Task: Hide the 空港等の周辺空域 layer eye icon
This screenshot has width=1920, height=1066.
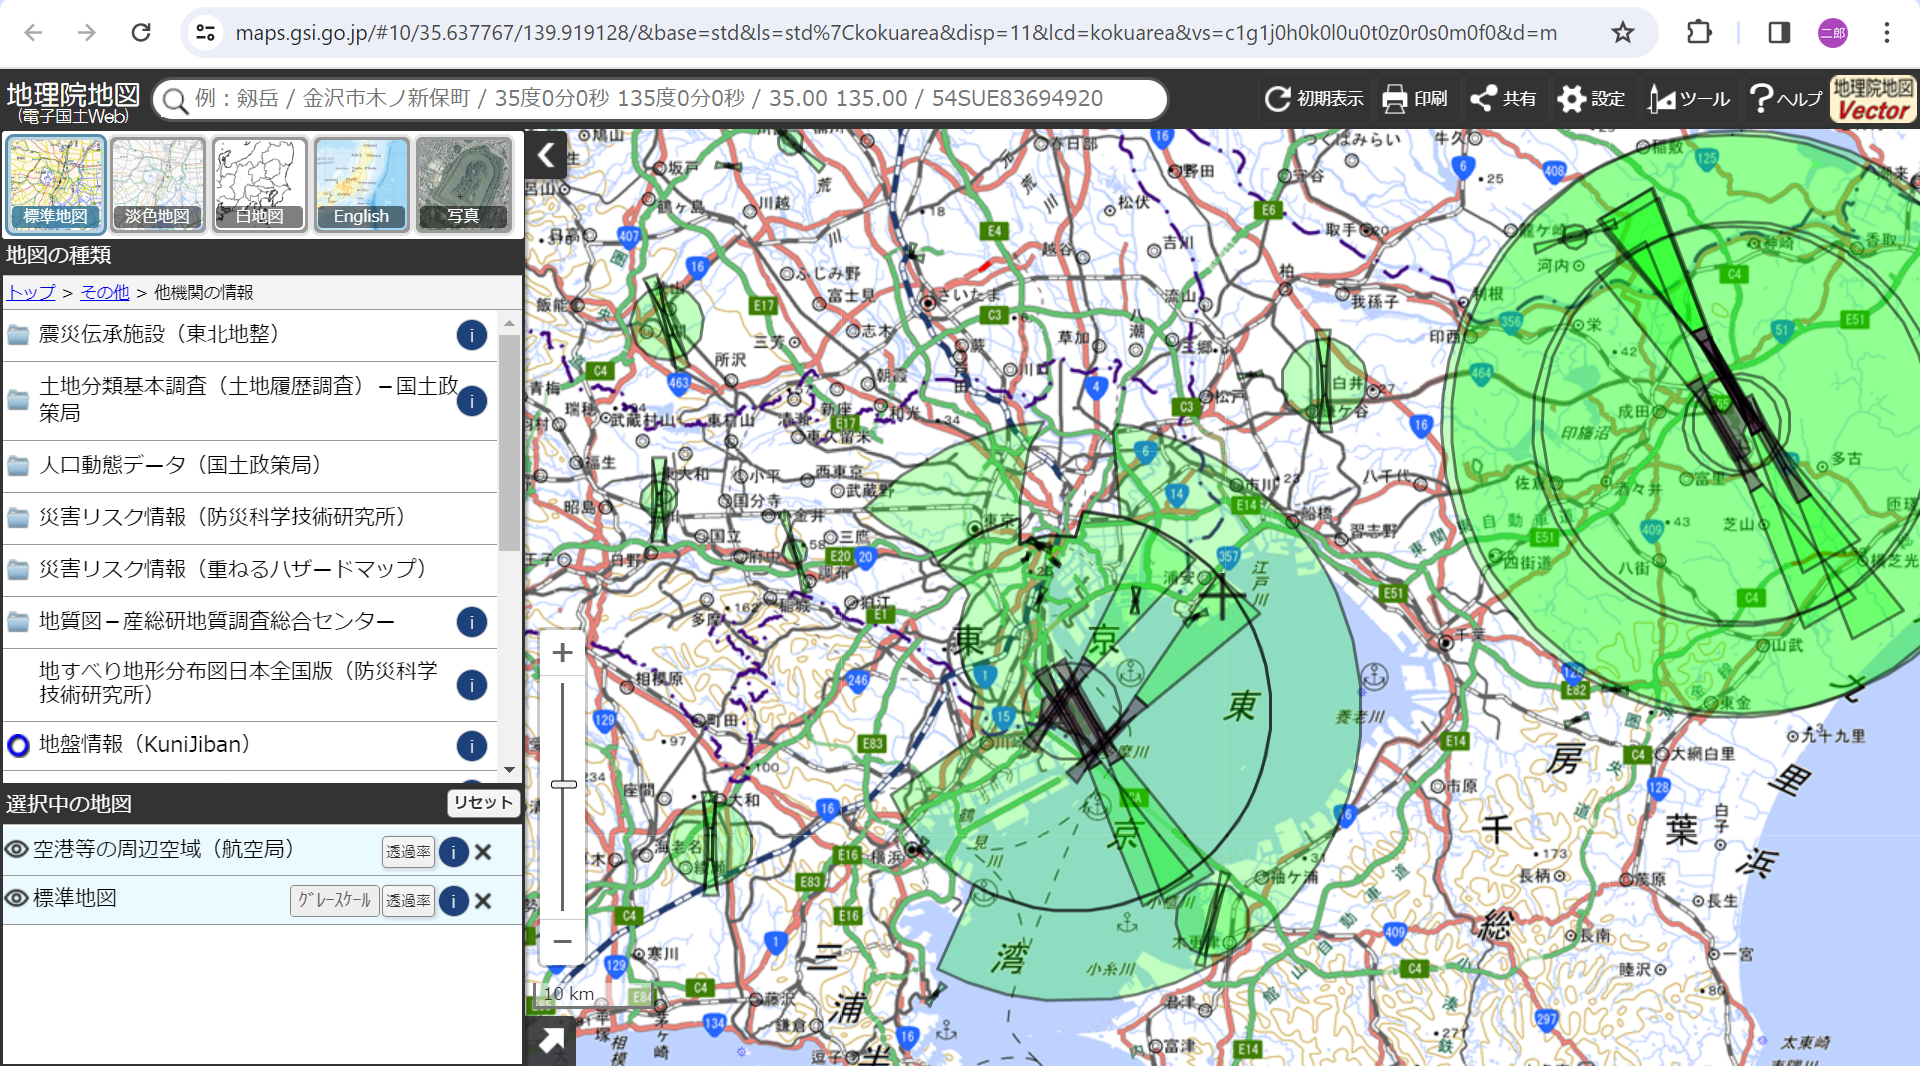Action: [16, 850]
